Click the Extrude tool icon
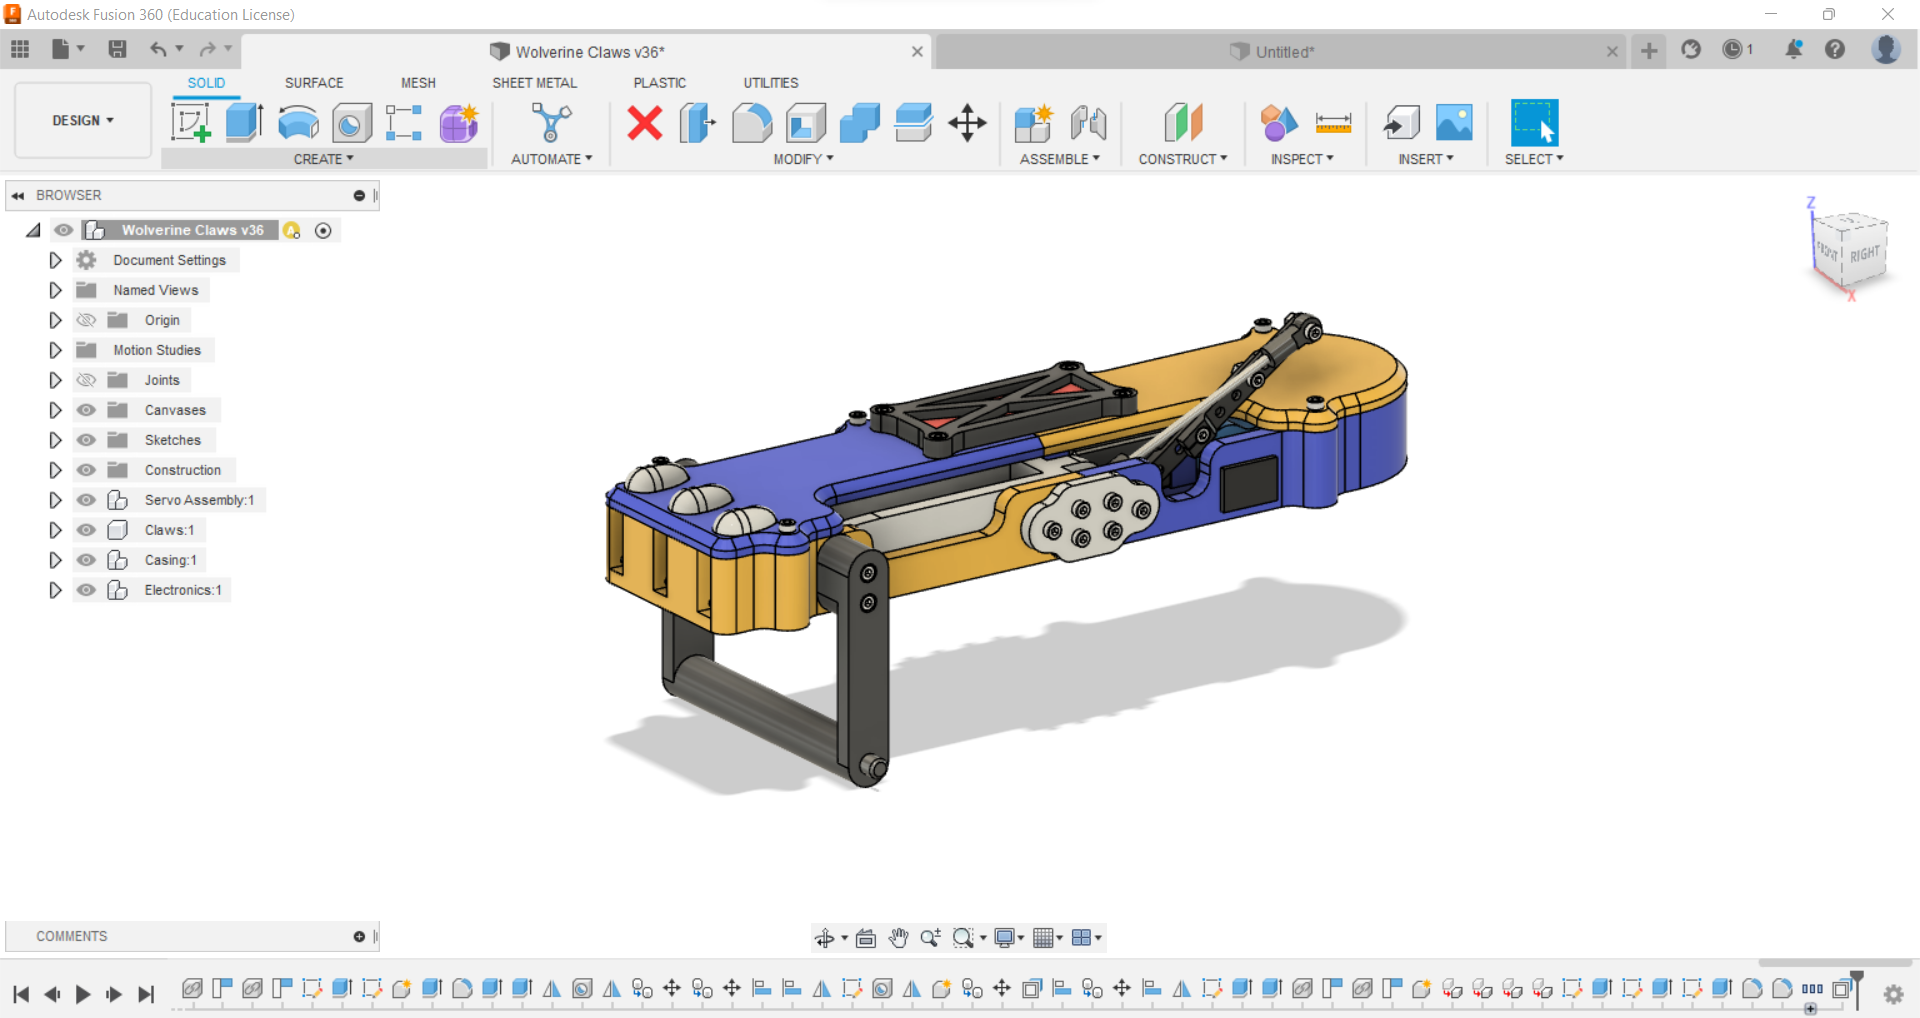The height and width of the screenshot is (1018, 1920). pos(244,123)
